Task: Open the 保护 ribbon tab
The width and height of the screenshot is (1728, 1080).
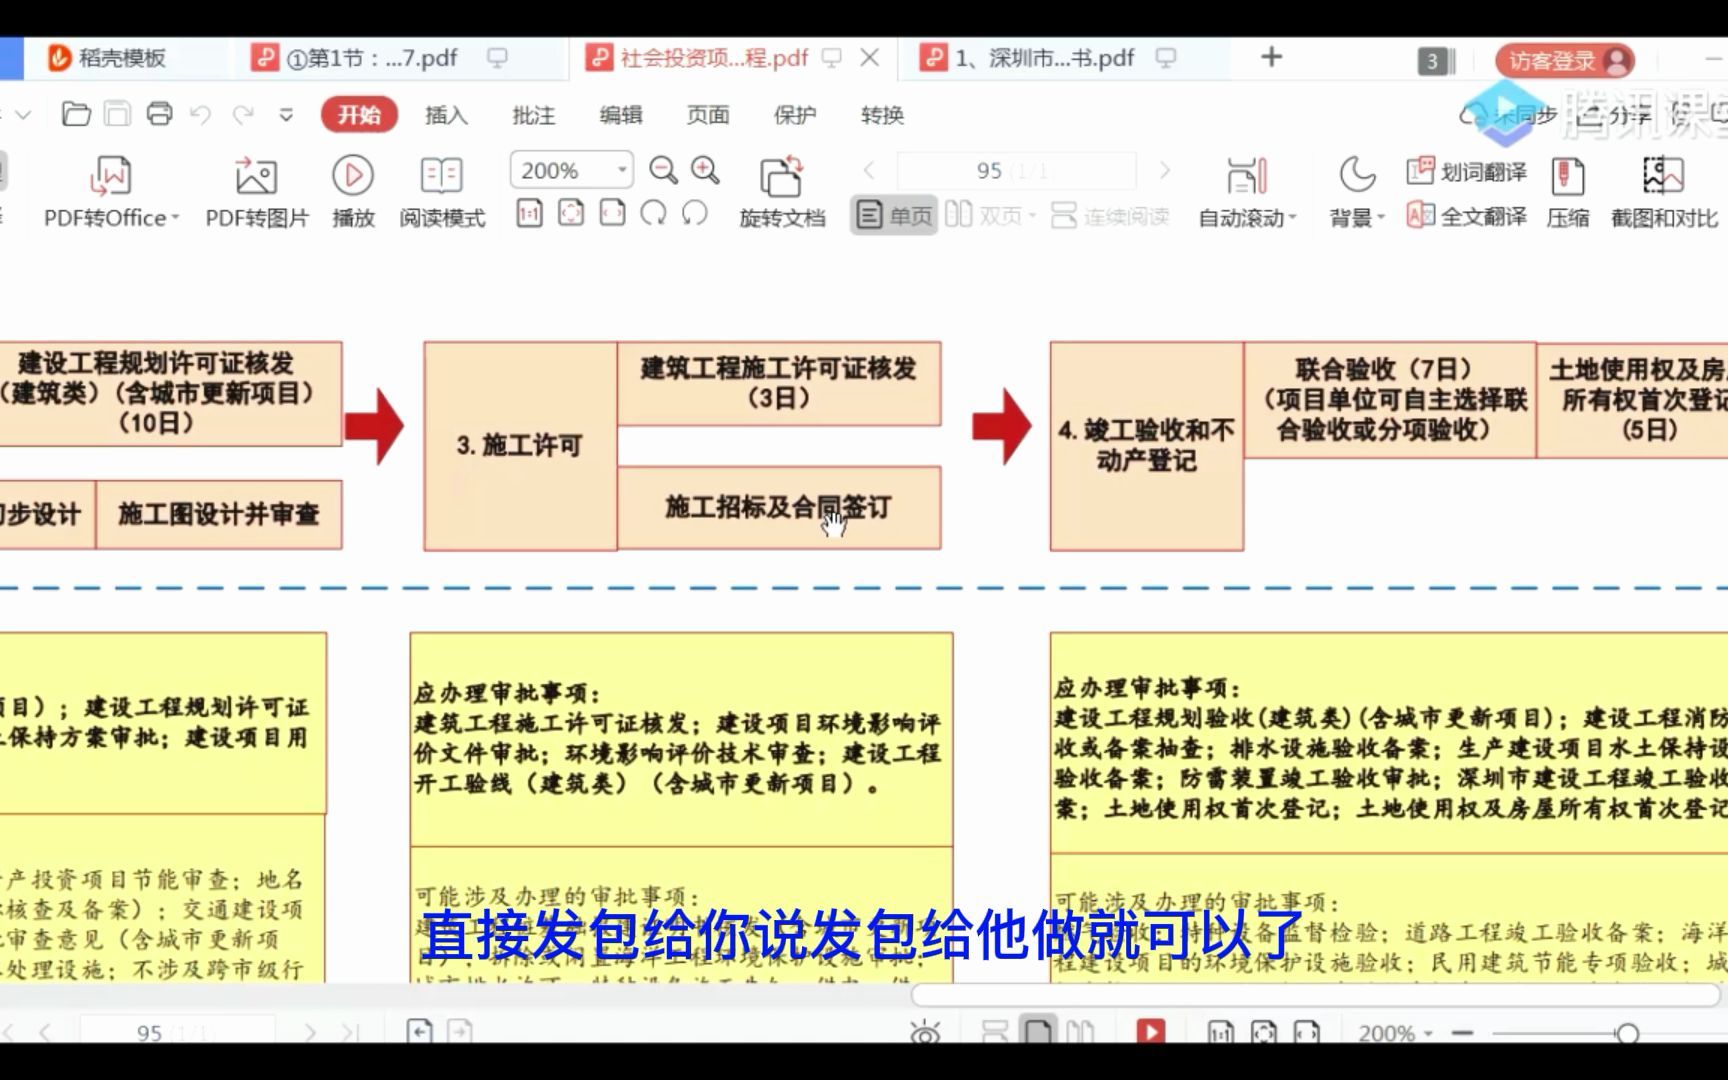Action: point(794,115)
